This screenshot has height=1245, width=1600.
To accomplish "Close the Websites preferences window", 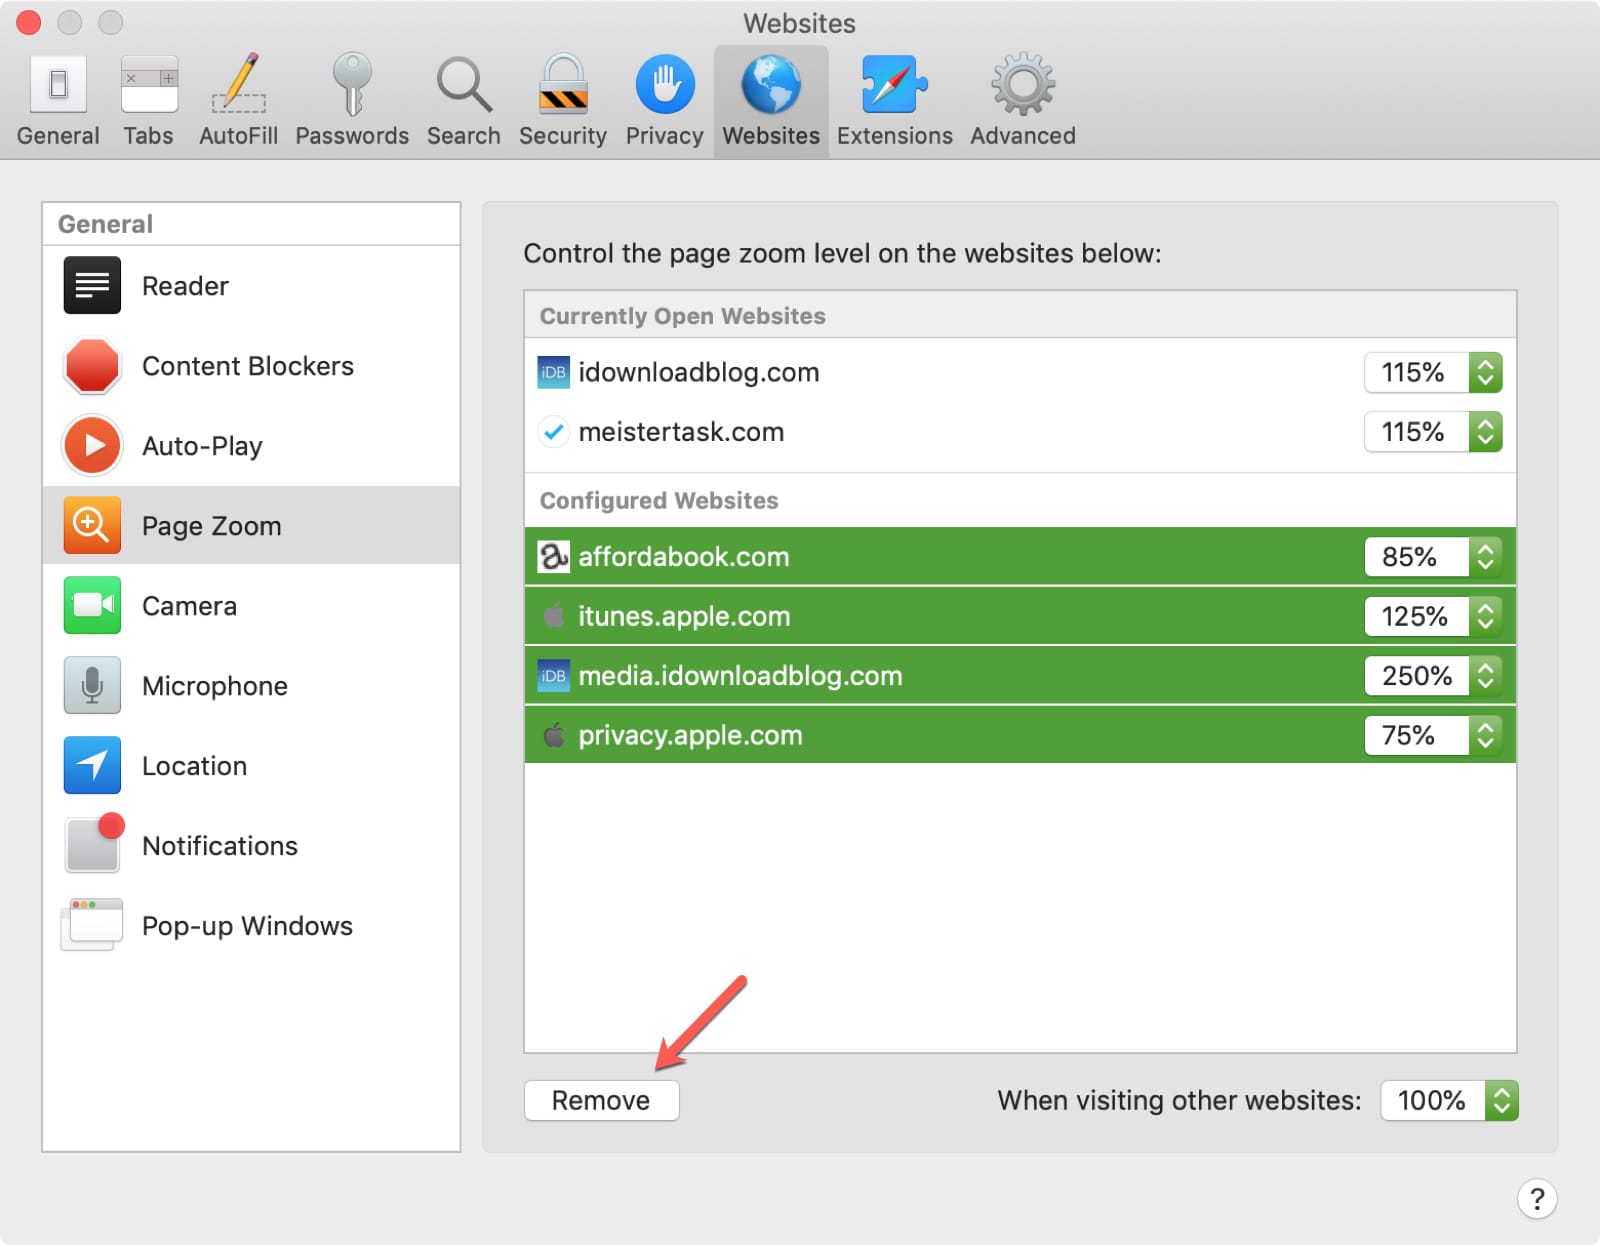I will tap(29, 22).
